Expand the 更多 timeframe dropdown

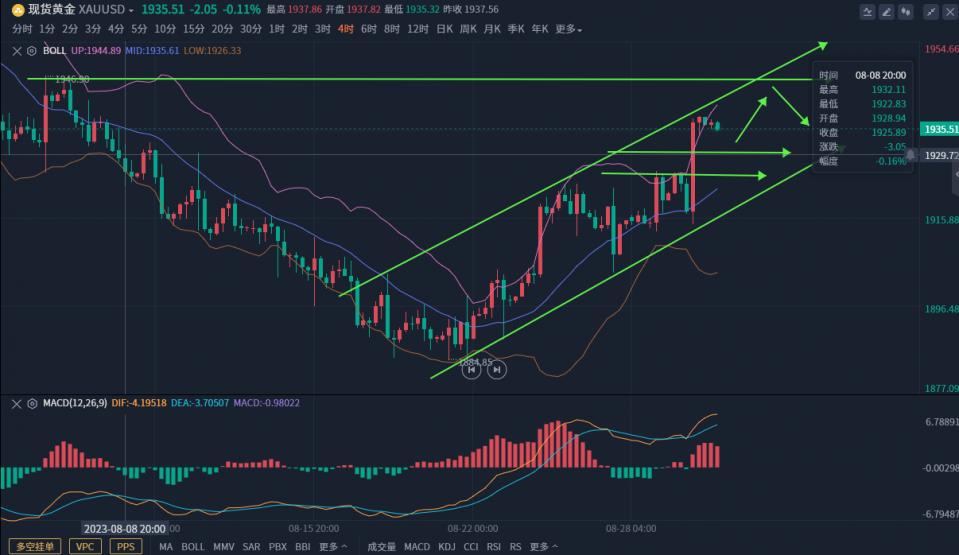tap(568, 29)
